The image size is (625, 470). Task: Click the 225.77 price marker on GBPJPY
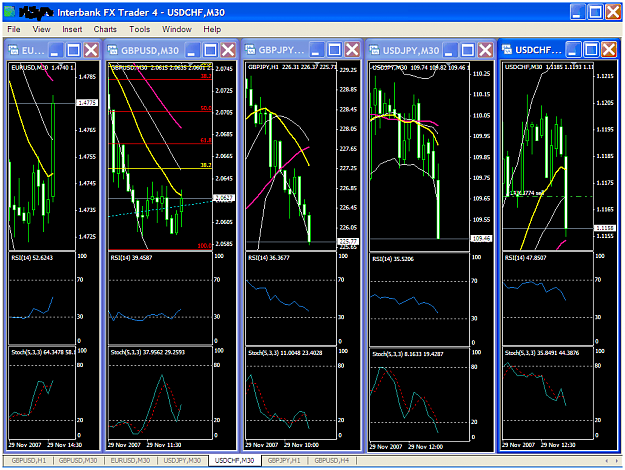(348, 242)
